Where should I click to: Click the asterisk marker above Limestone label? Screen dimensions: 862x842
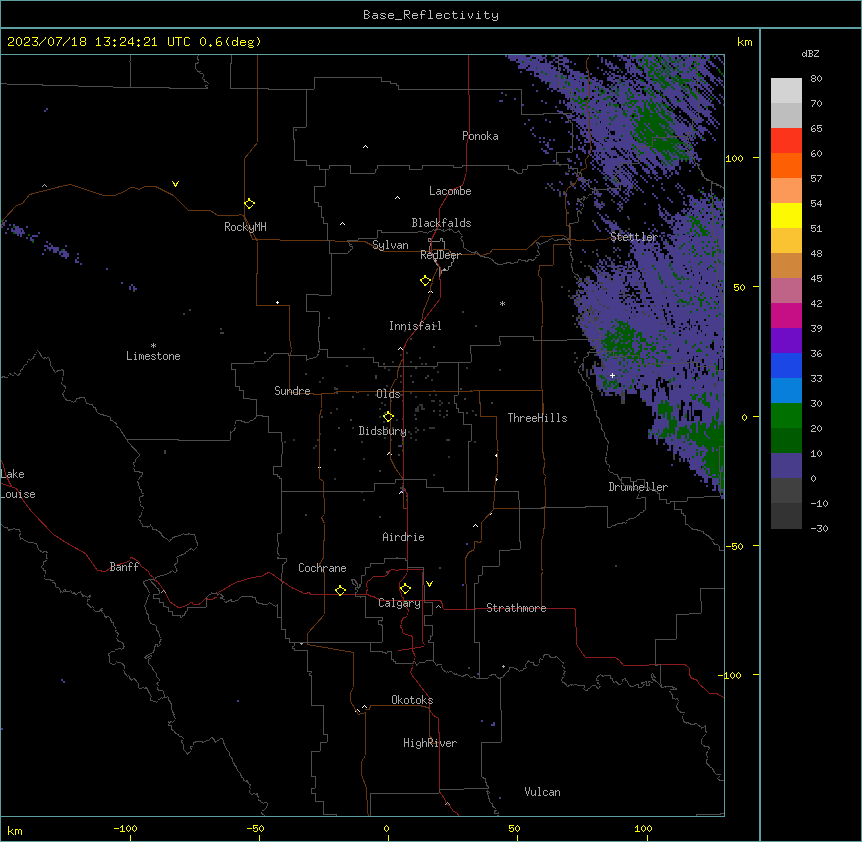153,346
